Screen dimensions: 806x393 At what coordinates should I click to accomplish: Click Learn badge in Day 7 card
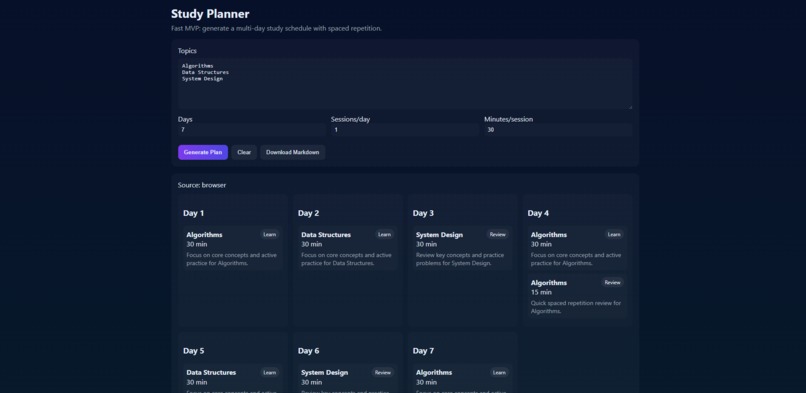point(499,372)
